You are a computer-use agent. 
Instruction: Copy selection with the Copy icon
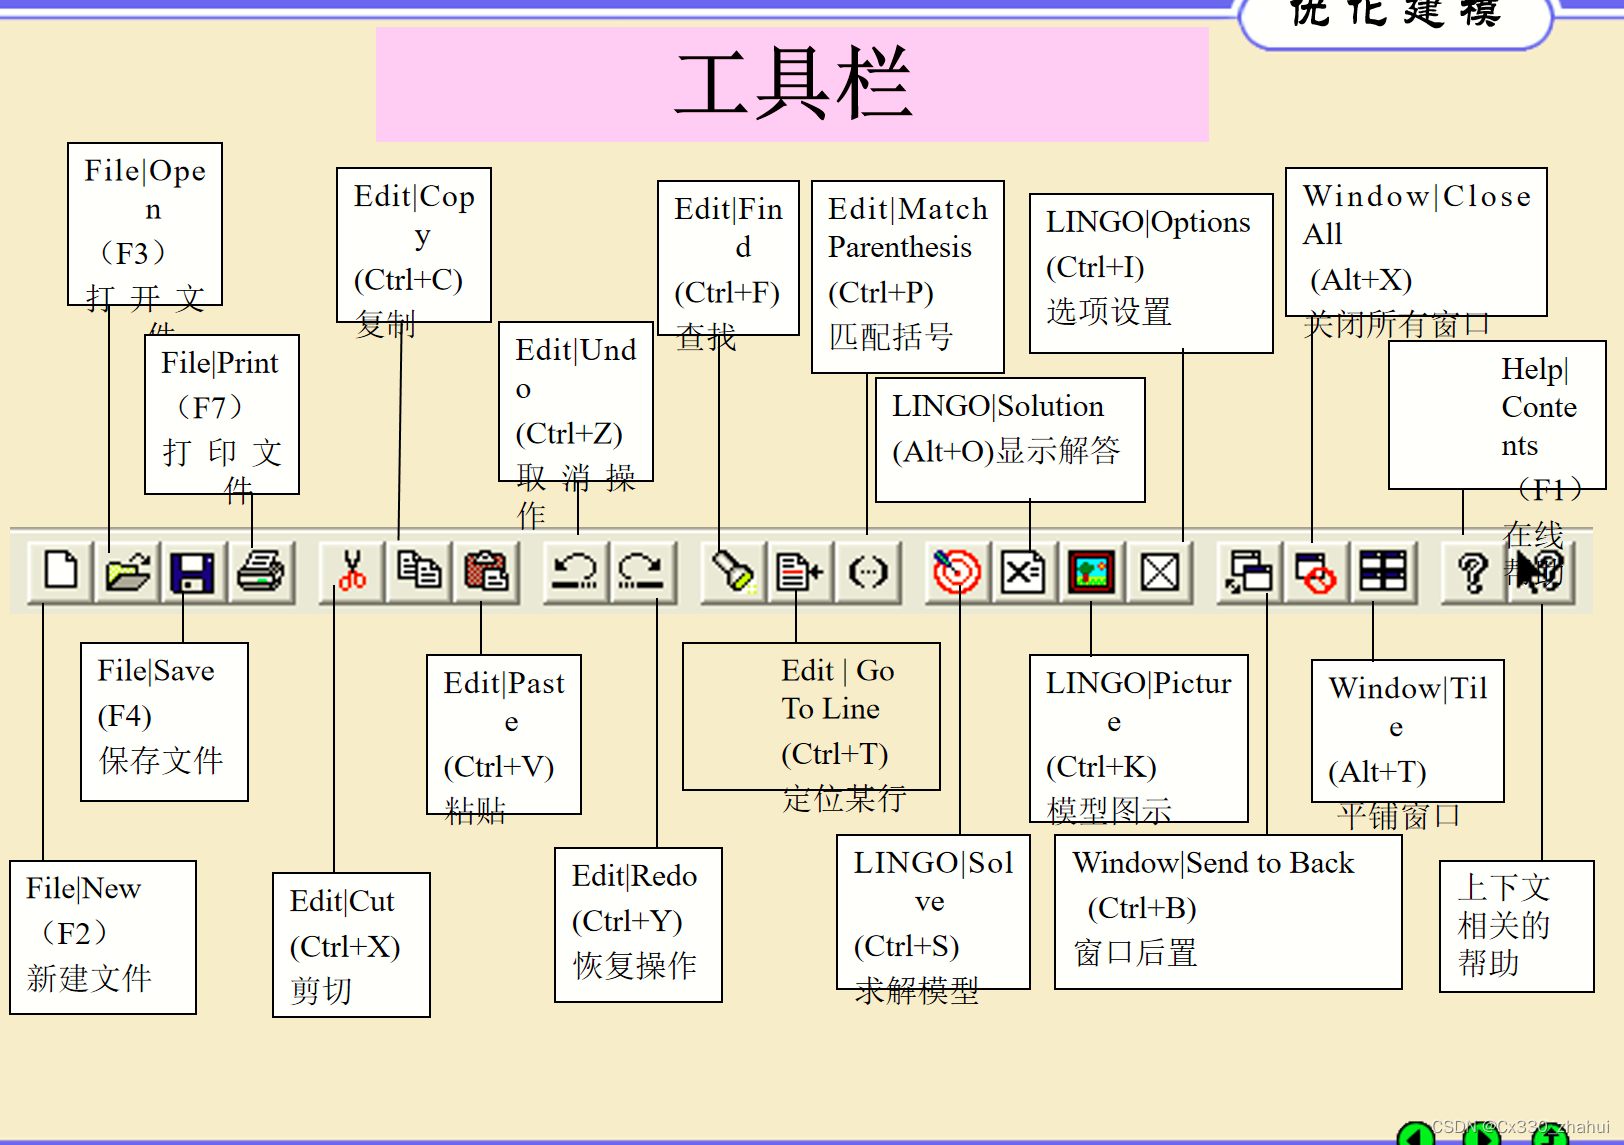[418, 572]
